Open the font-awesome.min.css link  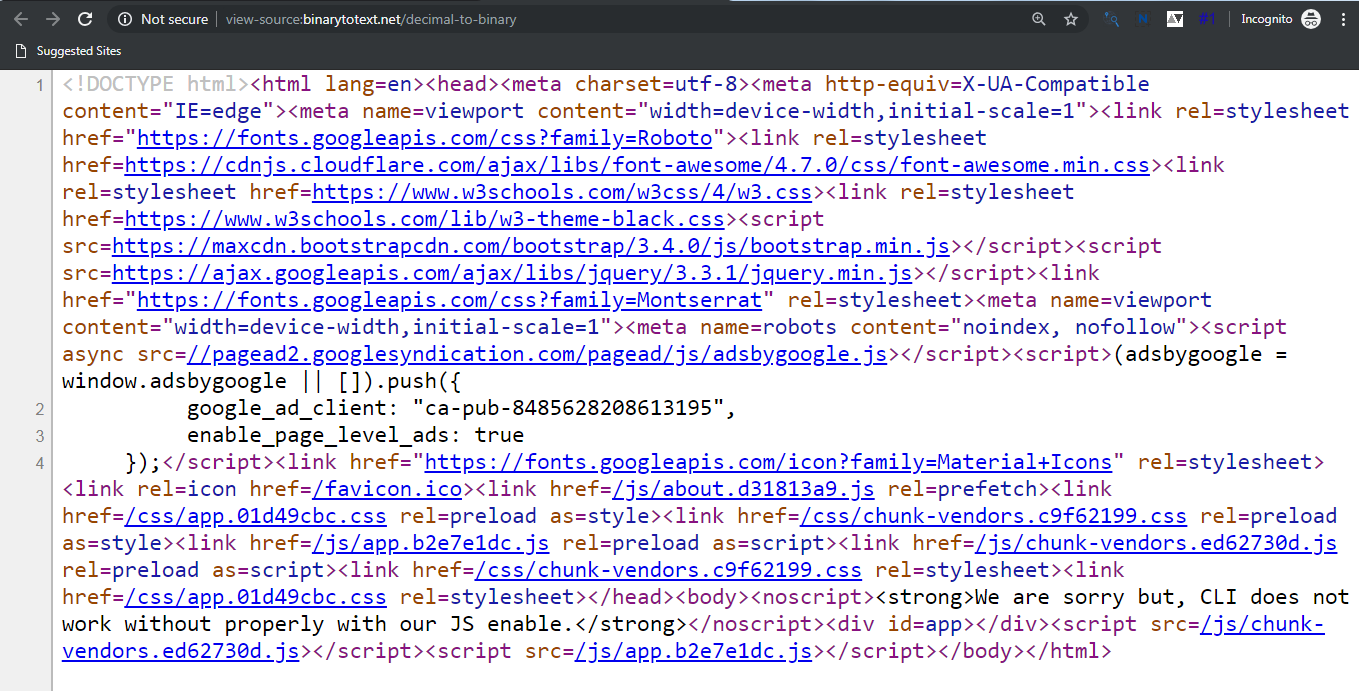coord(637,165)
